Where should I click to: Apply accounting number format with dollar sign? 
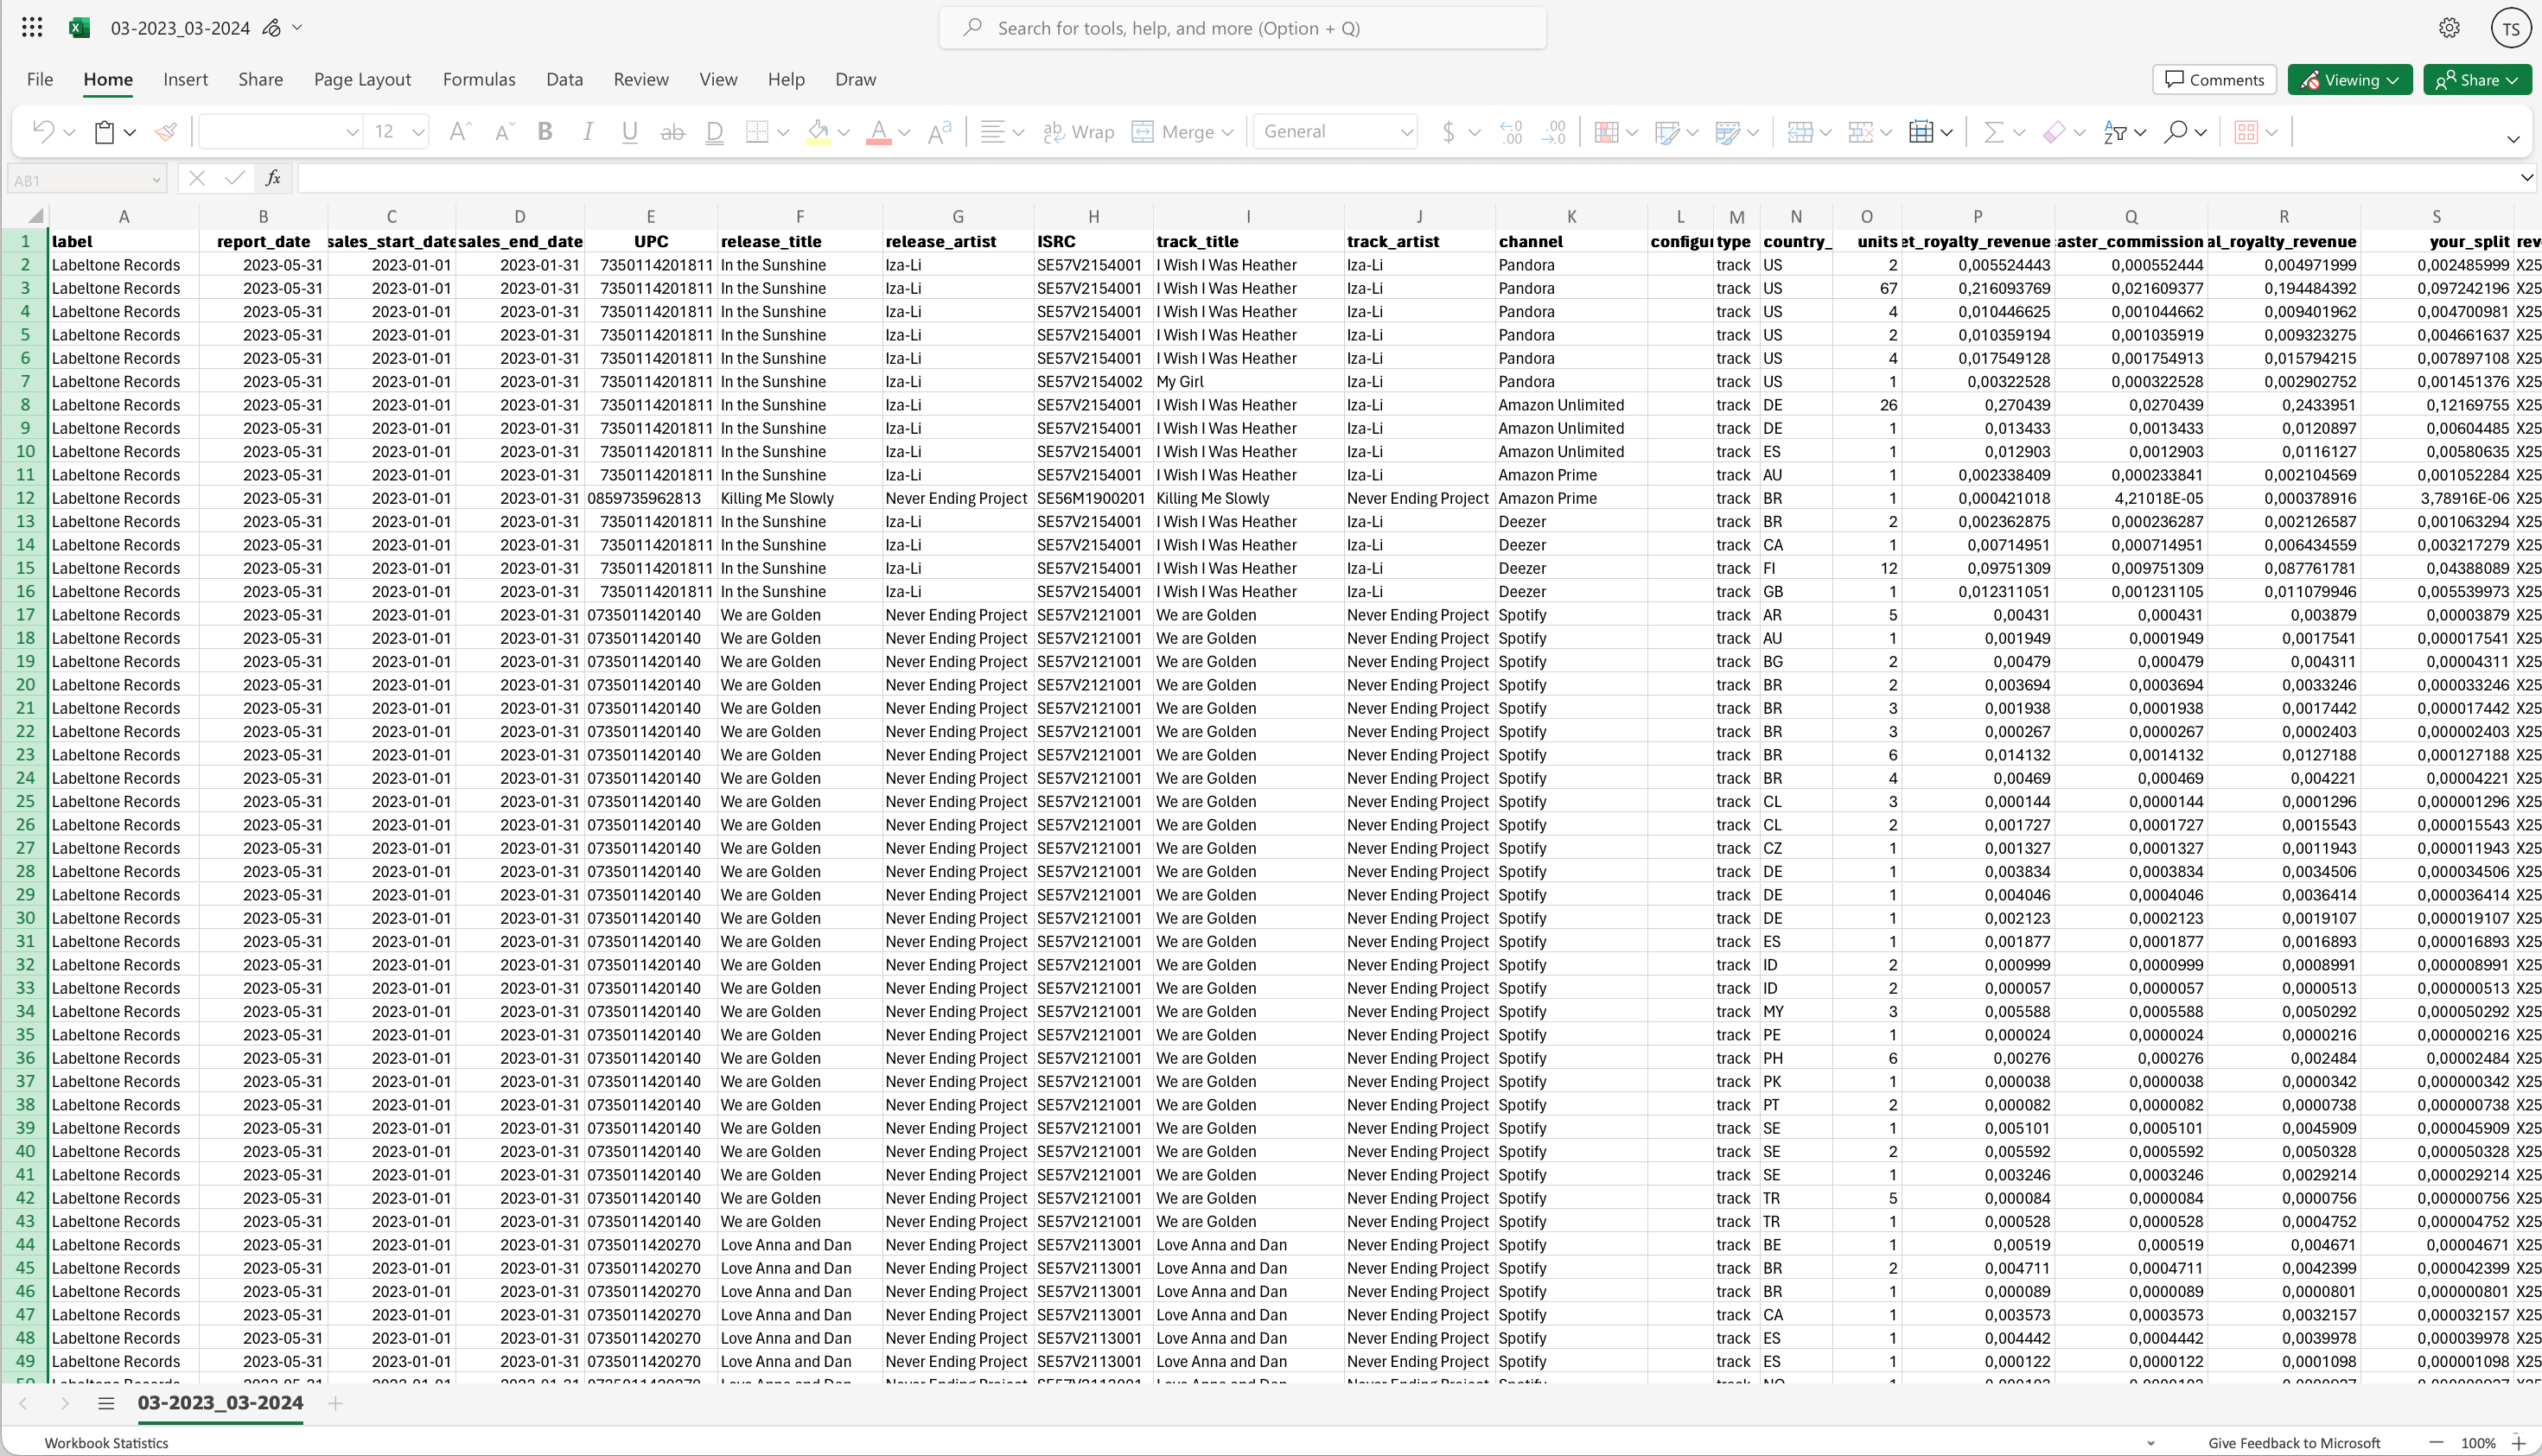[x=1448, y=131]
